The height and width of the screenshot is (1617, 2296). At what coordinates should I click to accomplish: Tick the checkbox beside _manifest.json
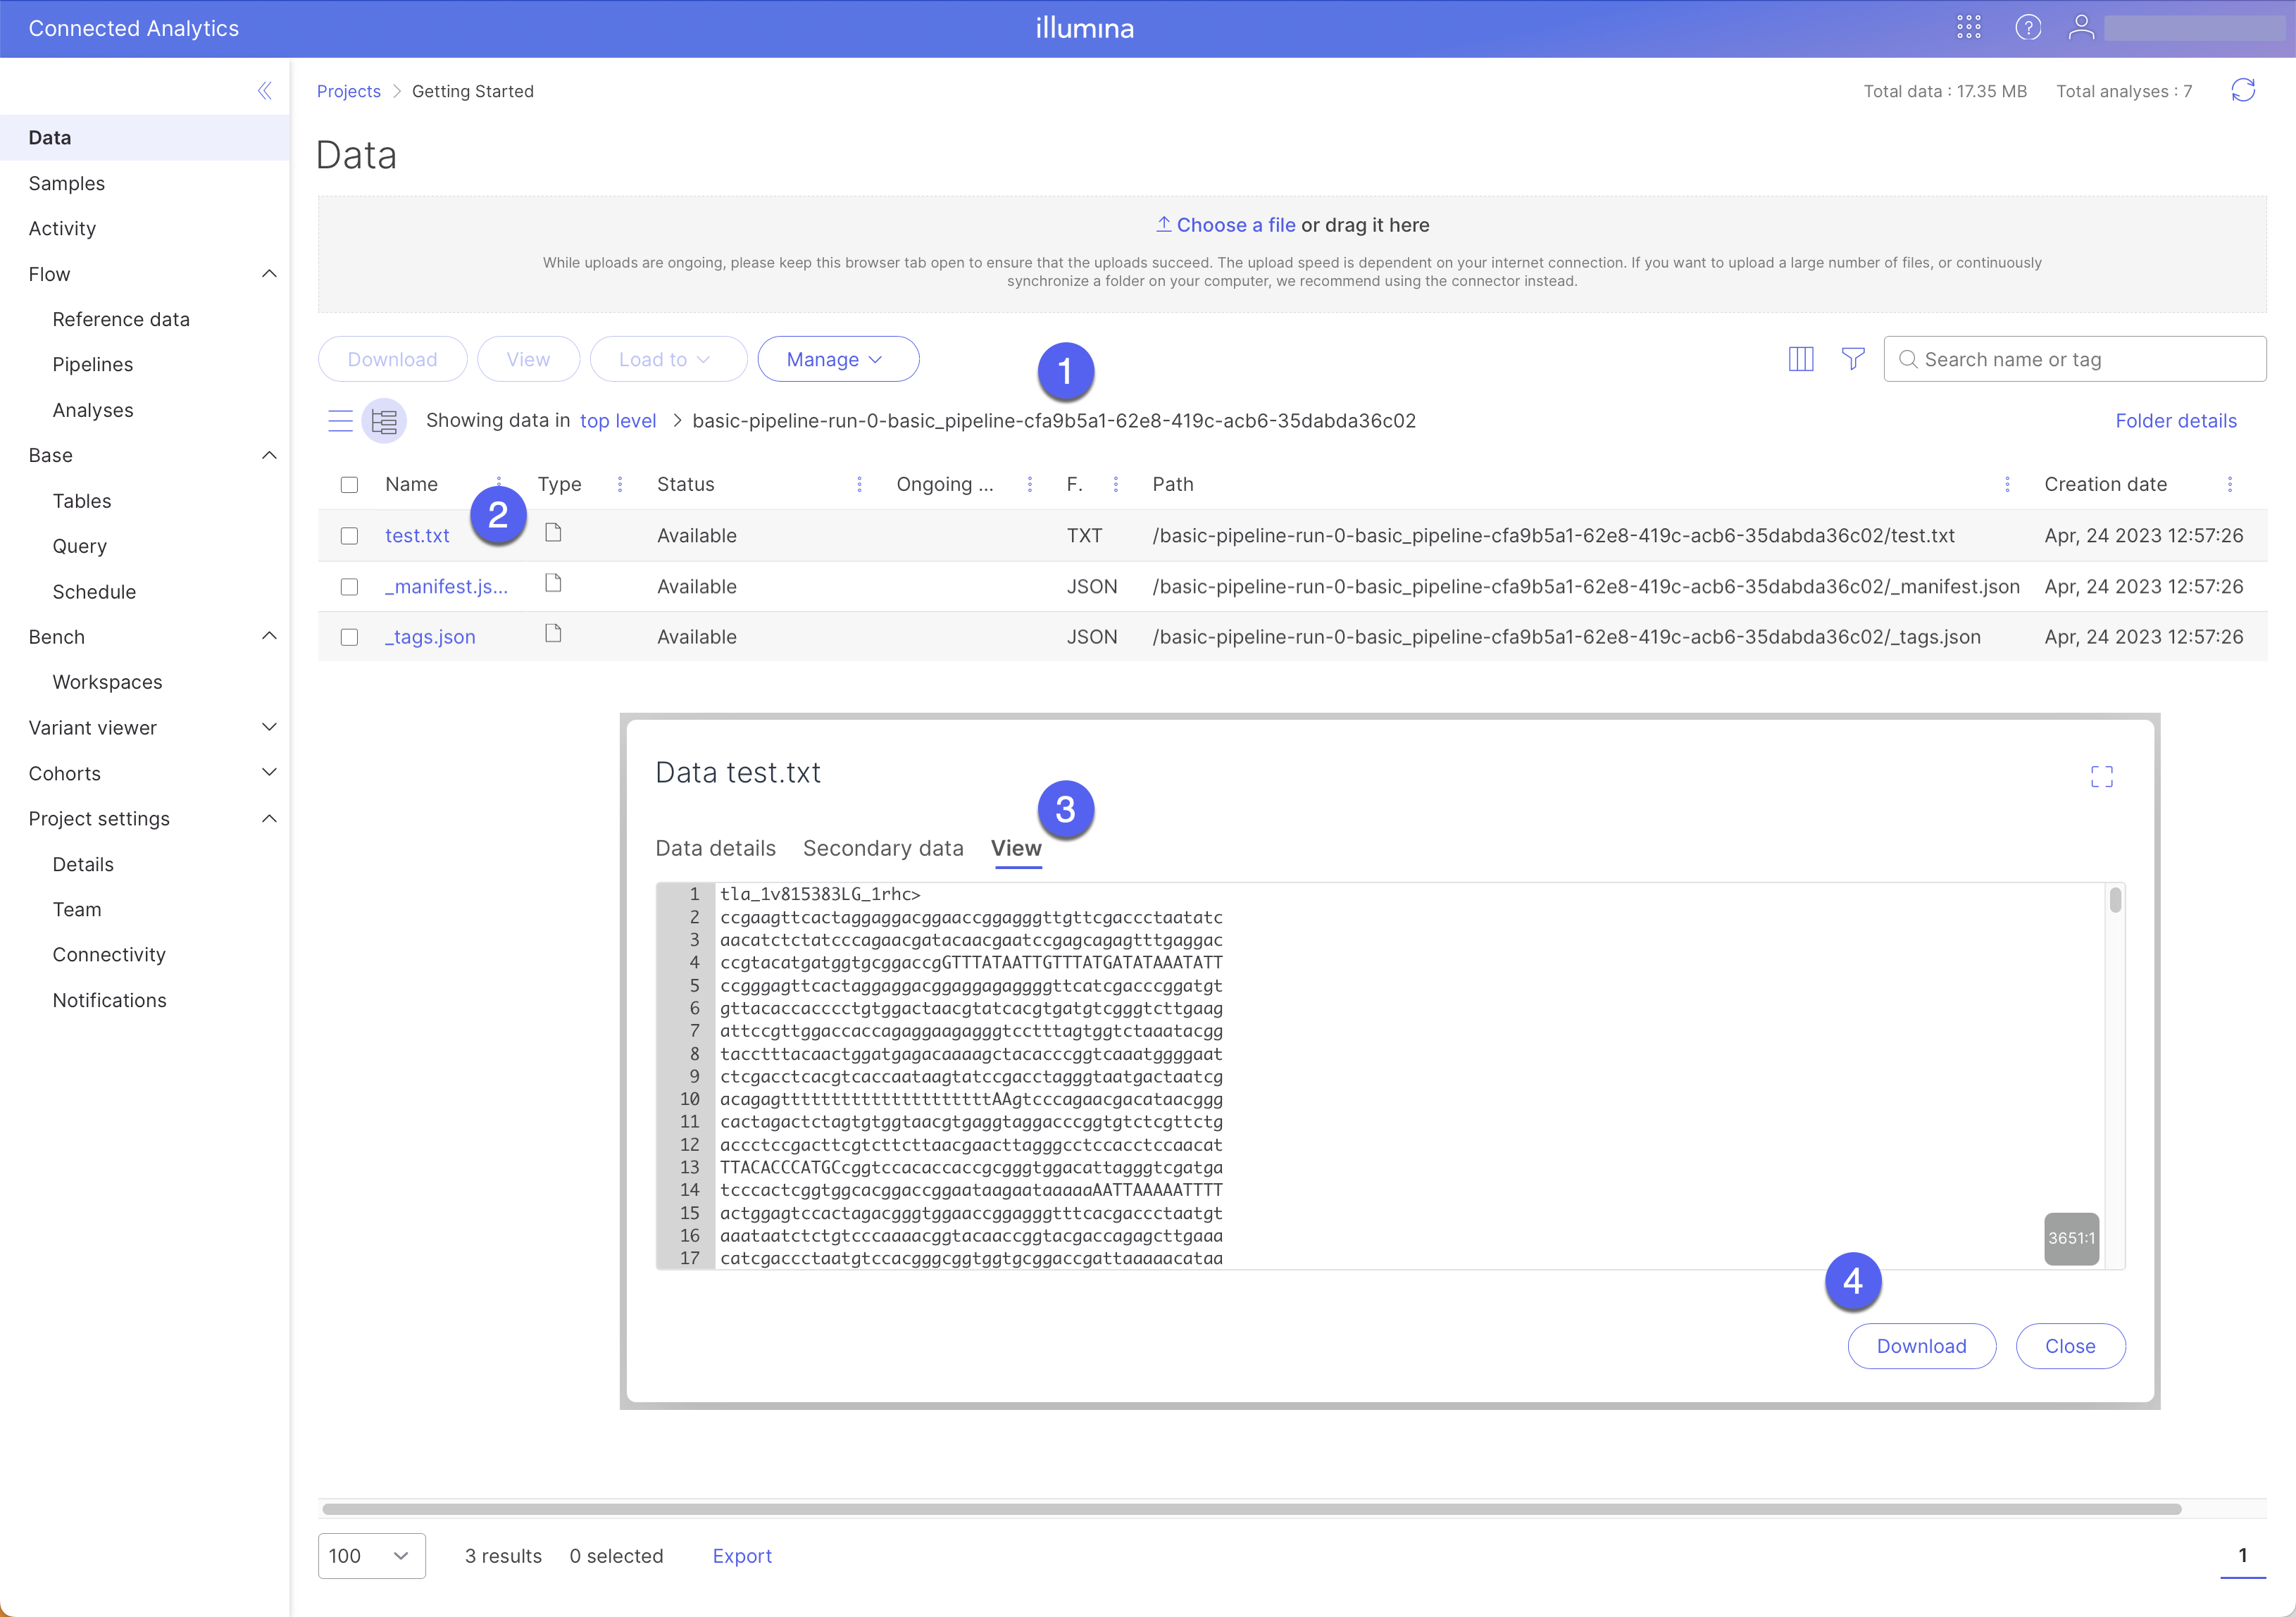[349, 587]
